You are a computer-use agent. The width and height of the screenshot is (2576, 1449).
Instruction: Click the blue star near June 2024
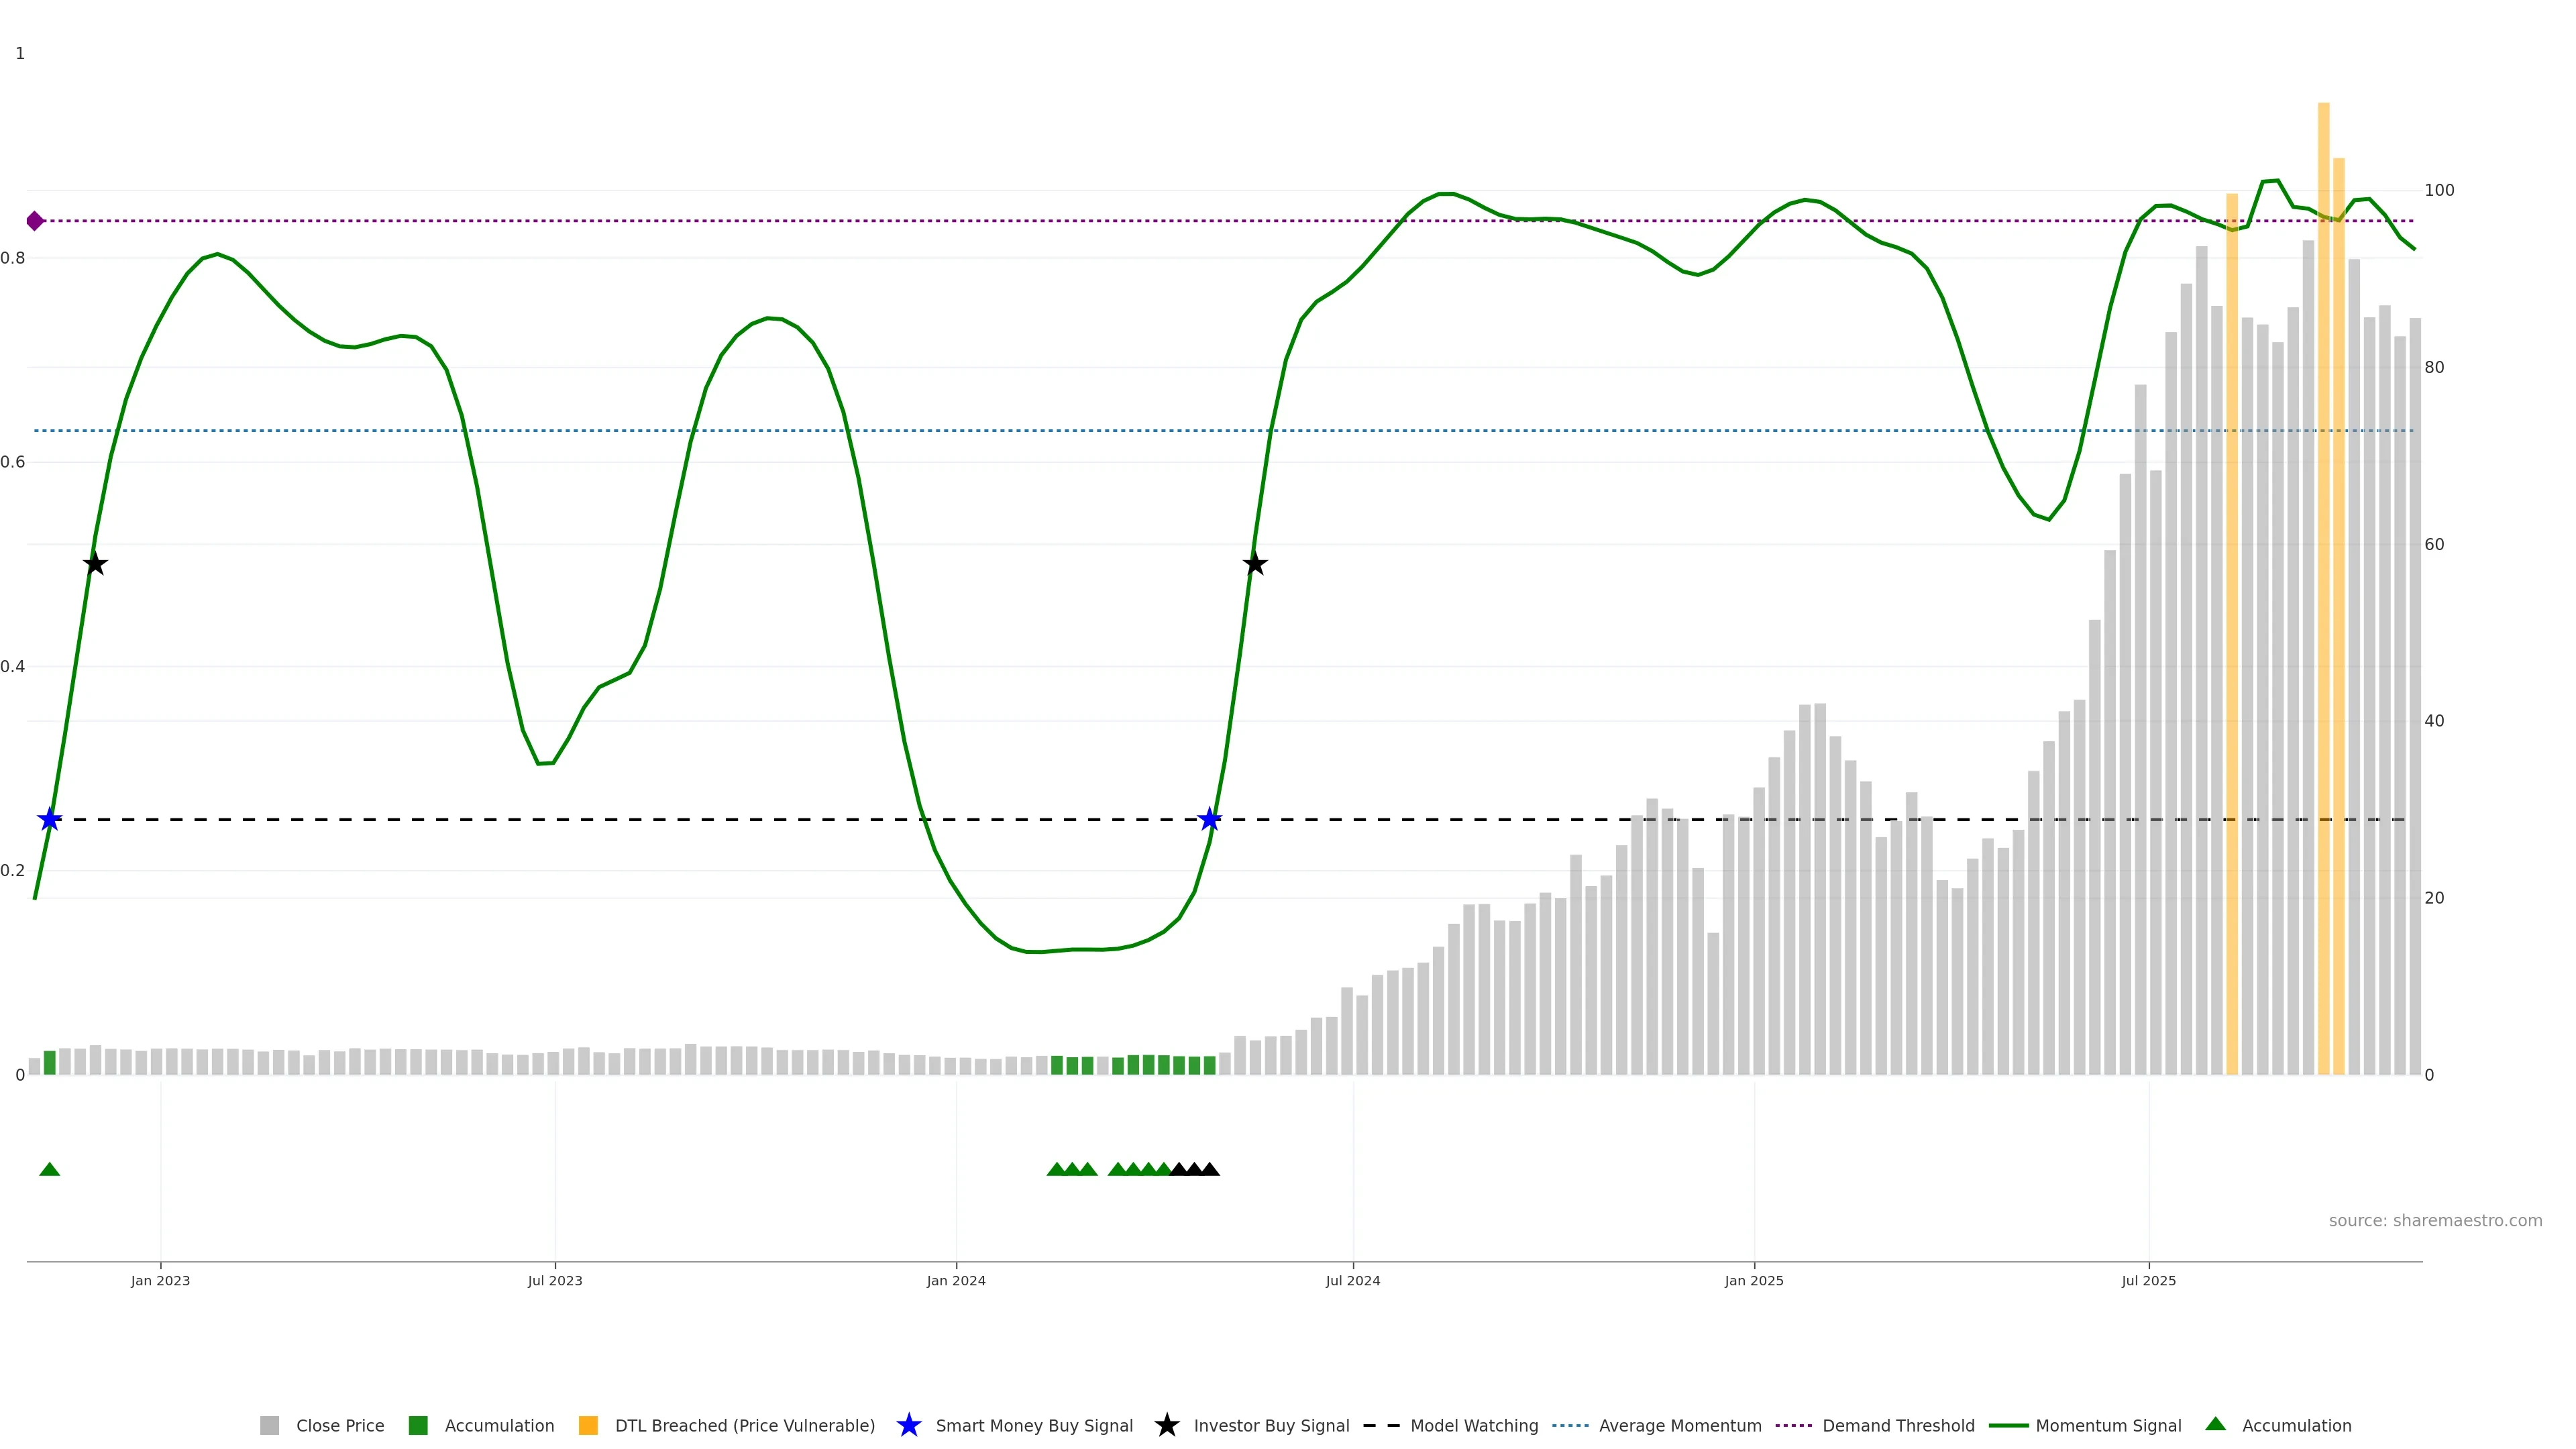point(1210,820)
